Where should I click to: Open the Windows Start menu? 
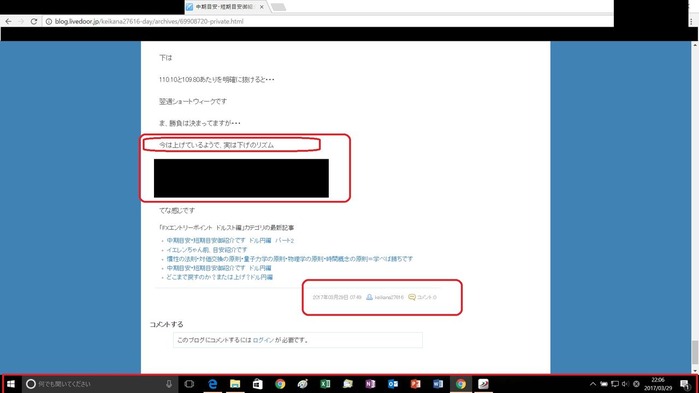[11, 384]
